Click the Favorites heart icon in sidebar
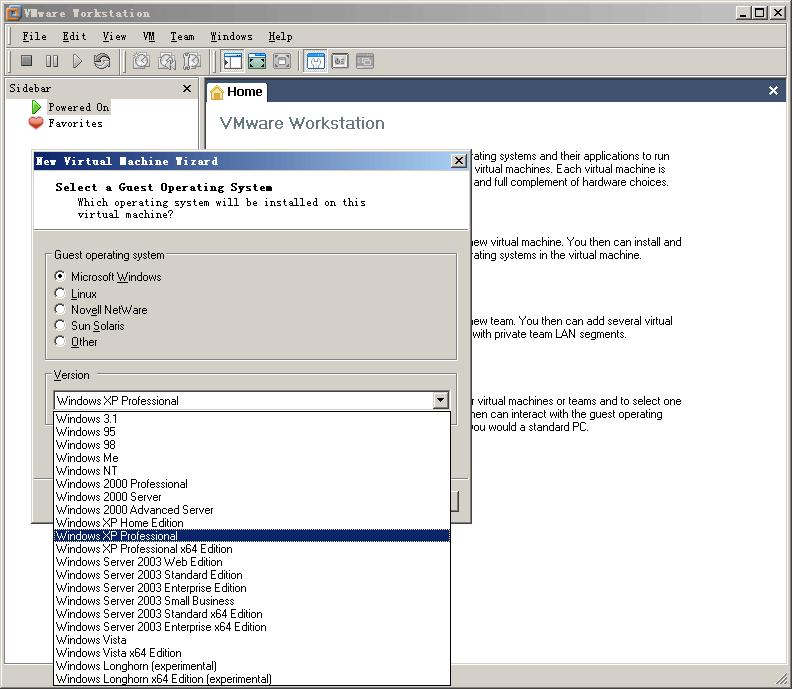Image resolution: width=792 pixels, height=689 pixels. click(x=36, y=123)
